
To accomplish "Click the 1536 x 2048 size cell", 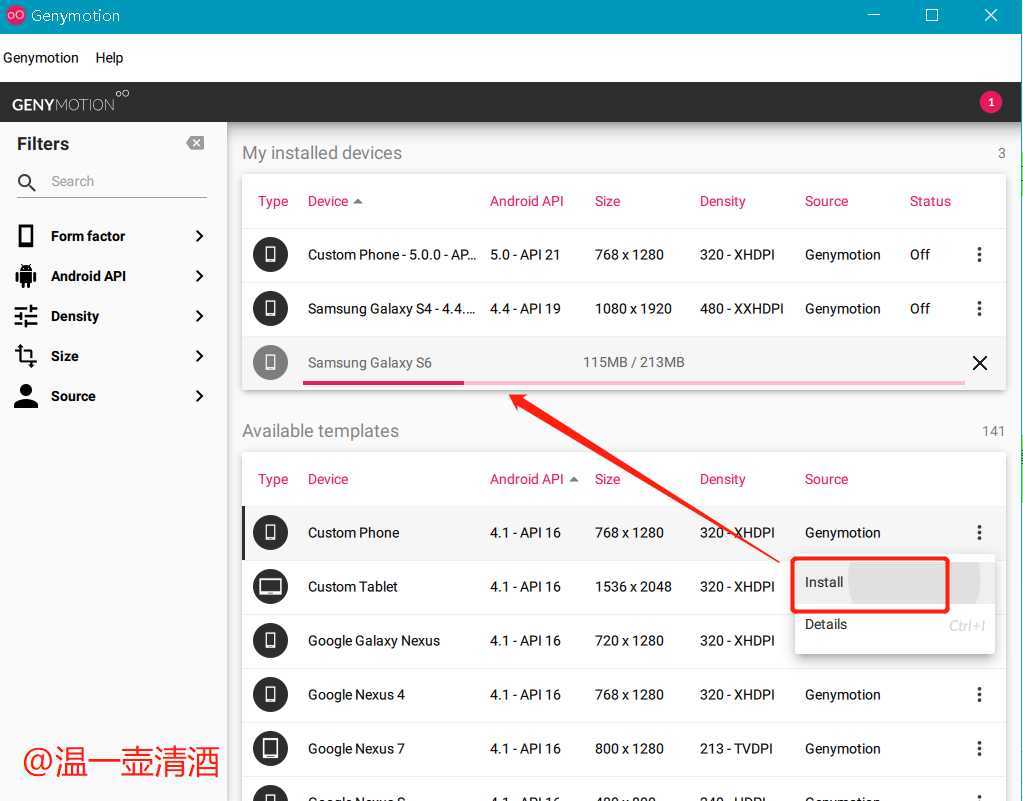I will (x=633, y=587).
